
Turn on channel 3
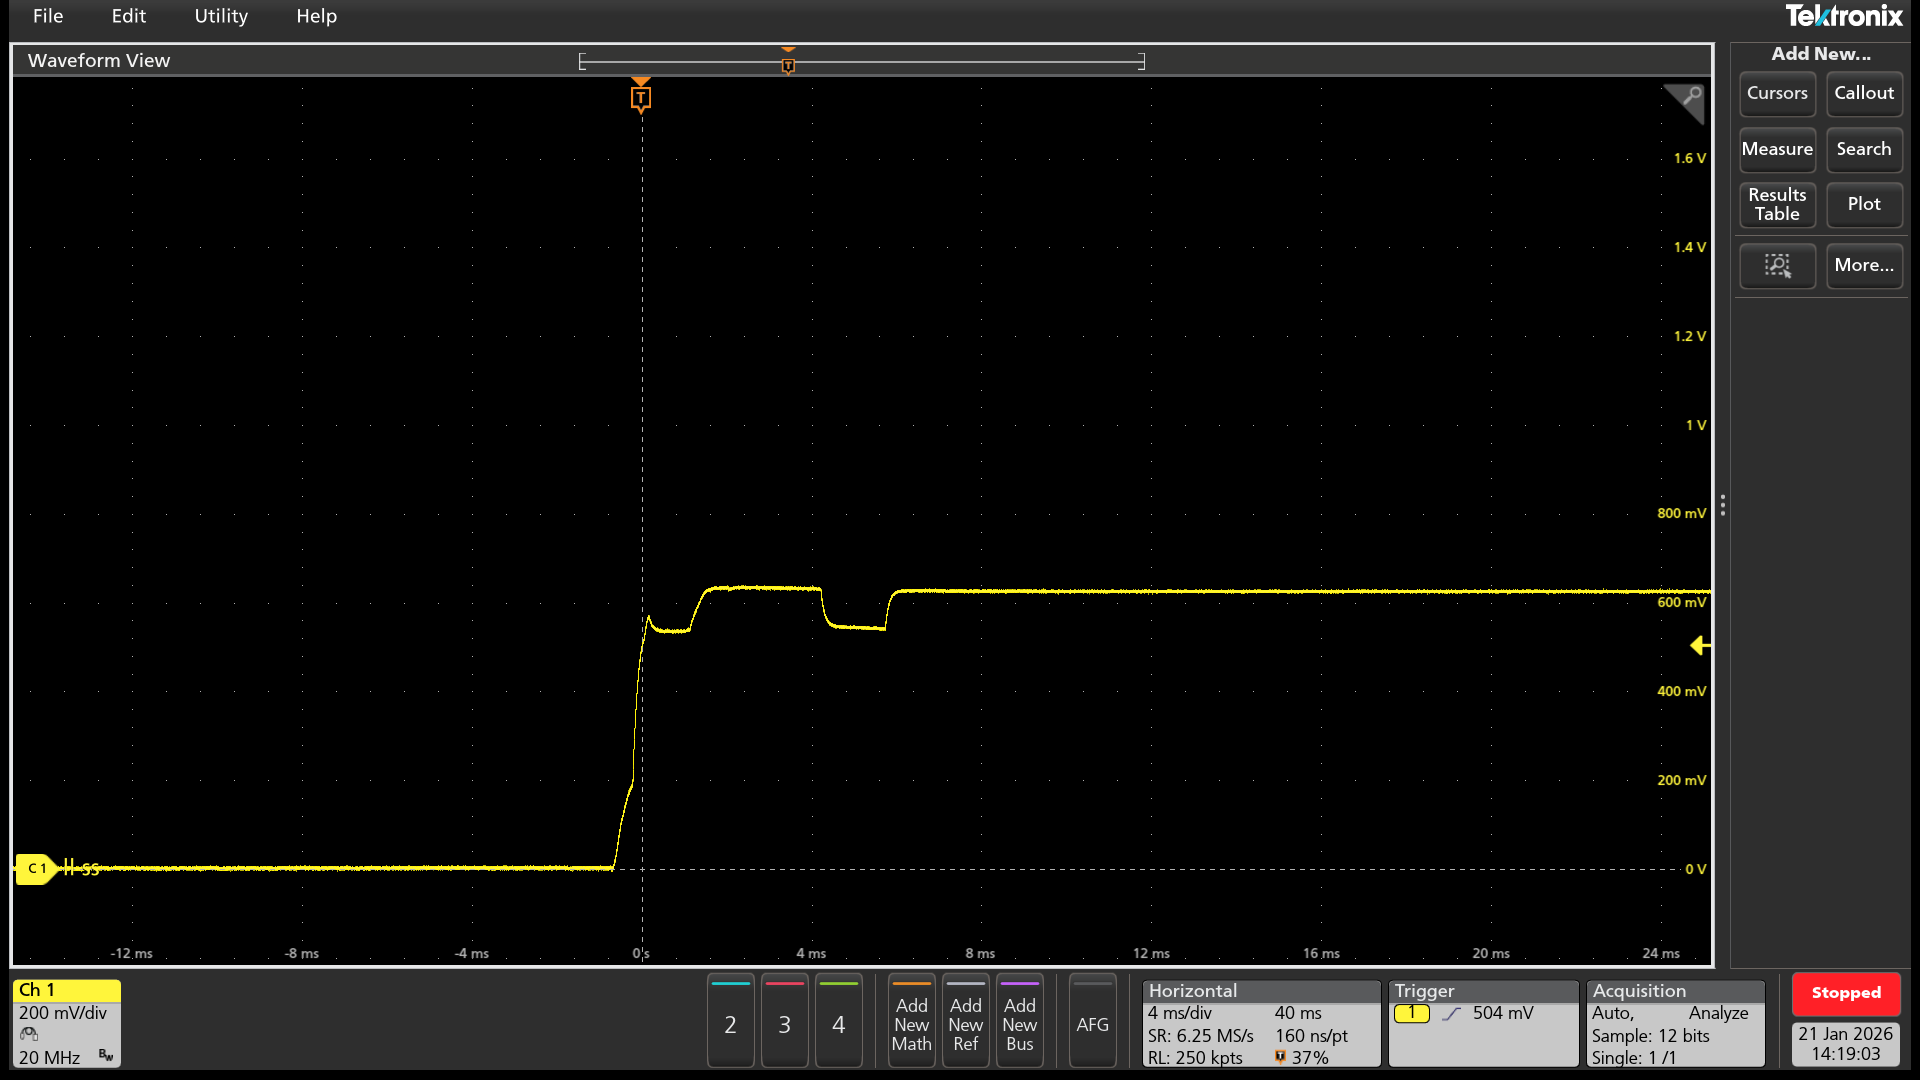coord(784,1023)
